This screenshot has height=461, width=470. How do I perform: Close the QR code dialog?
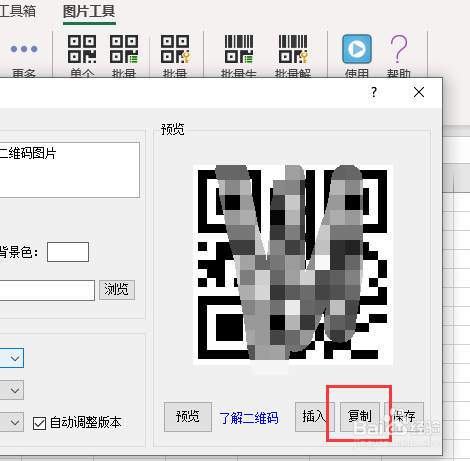click(x=419, y=92)
